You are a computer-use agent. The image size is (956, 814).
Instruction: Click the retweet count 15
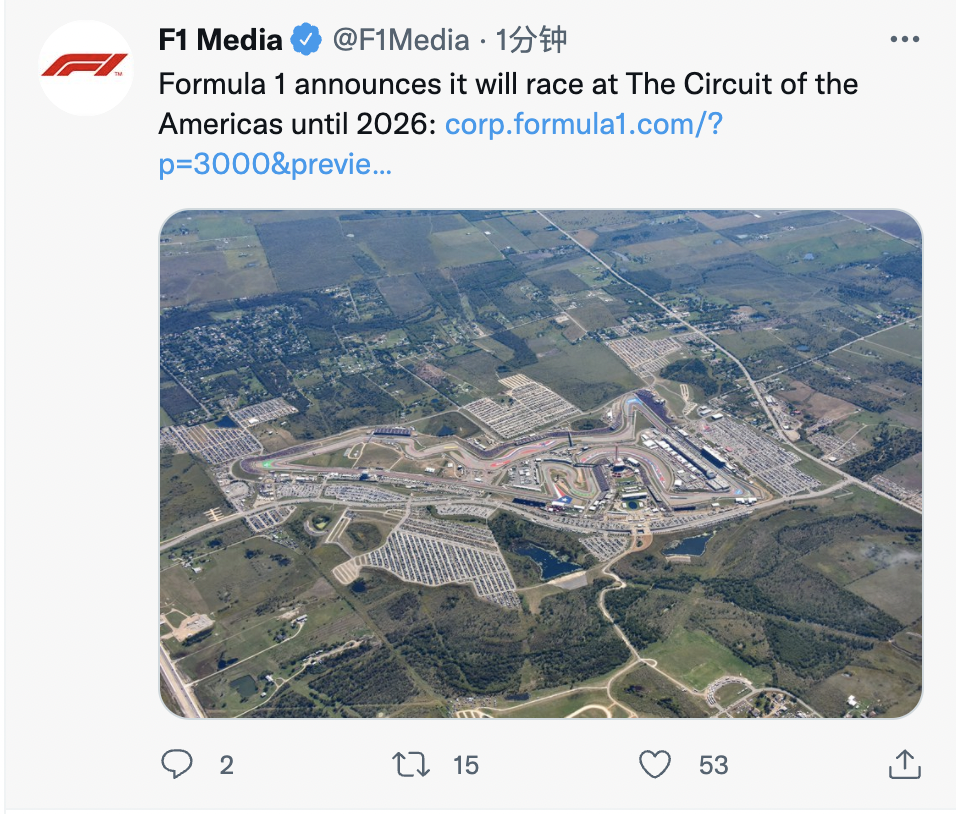click(465, 765)
